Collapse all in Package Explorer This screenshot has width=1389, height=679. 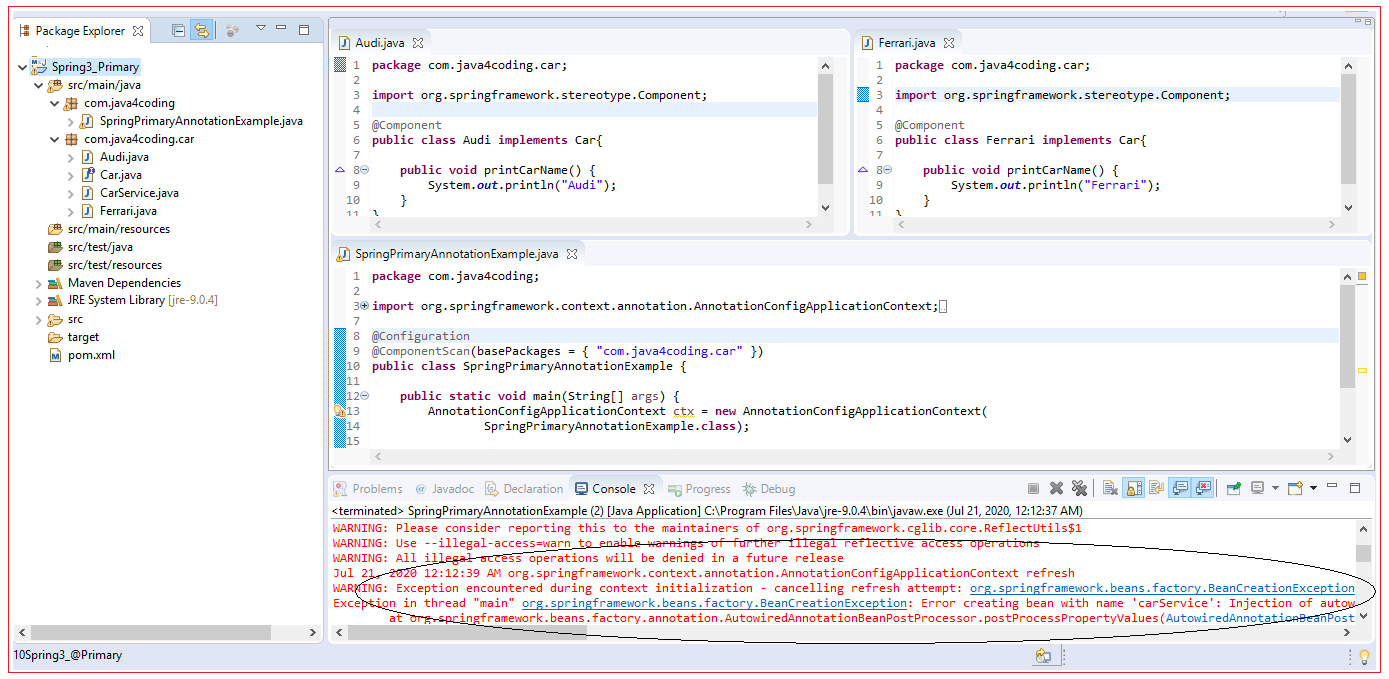point(178,31)
